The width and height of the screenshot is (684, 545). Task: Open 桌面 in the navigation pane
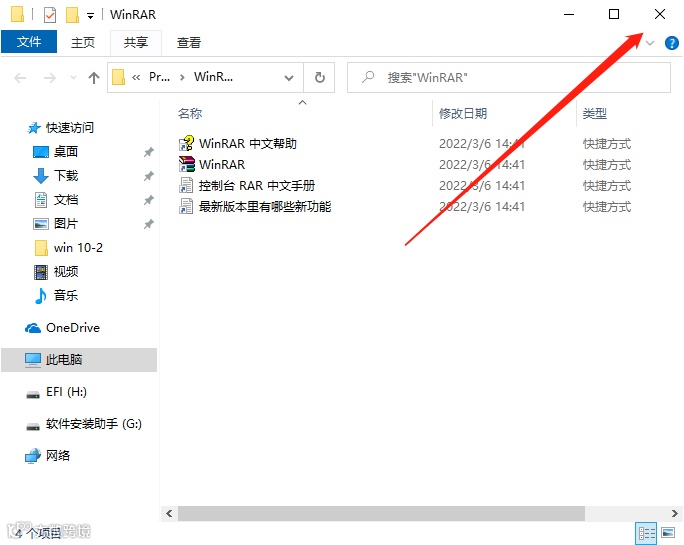point(65,152)
